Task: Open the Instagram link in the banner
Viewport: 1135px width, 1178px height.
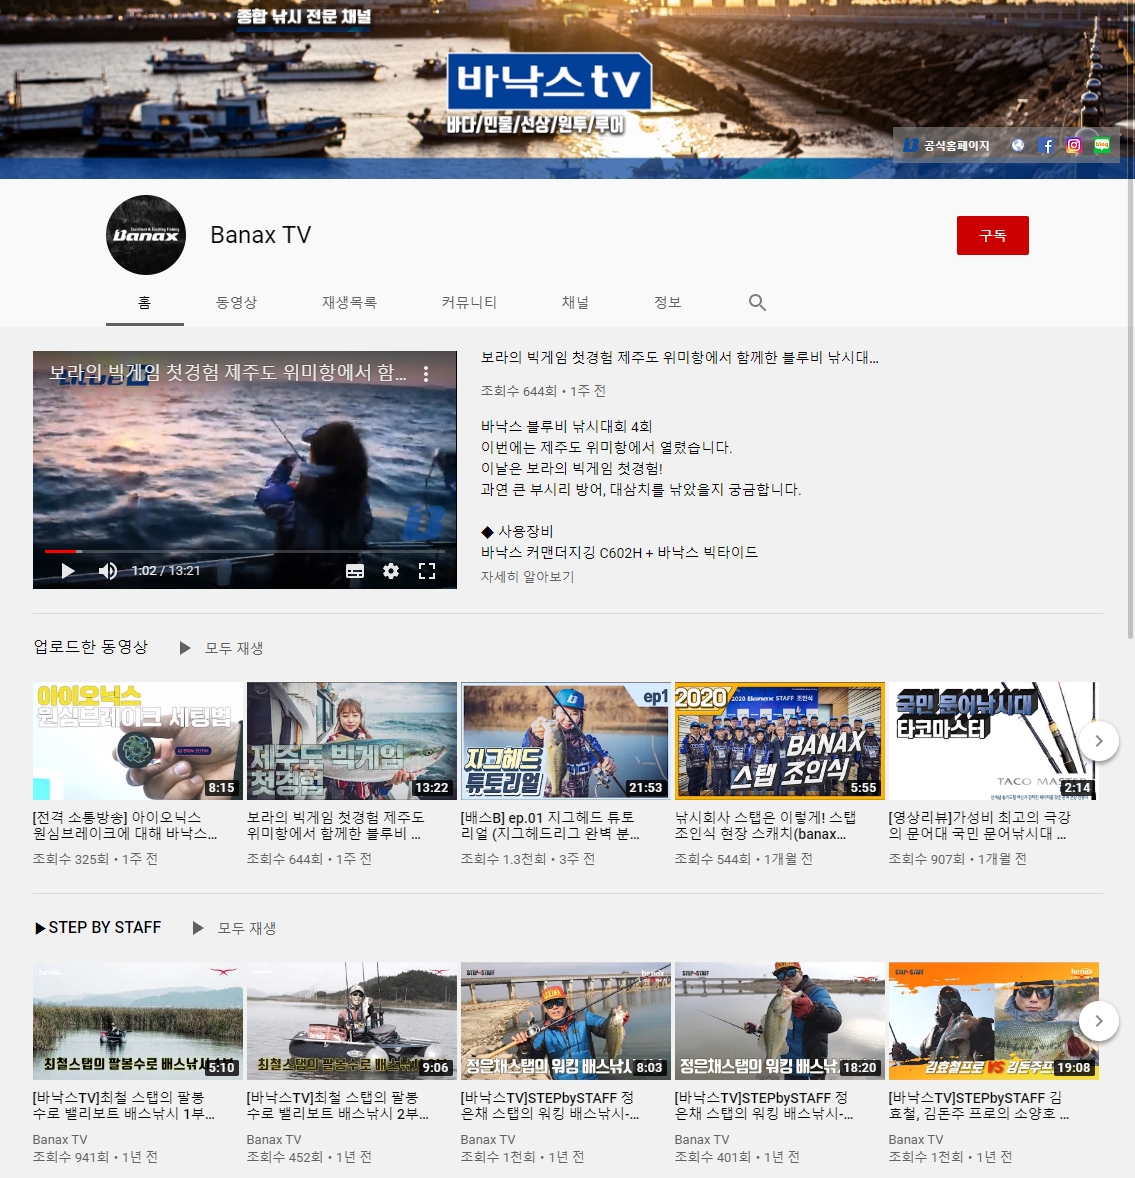Action: click(x=1074, y=146)
